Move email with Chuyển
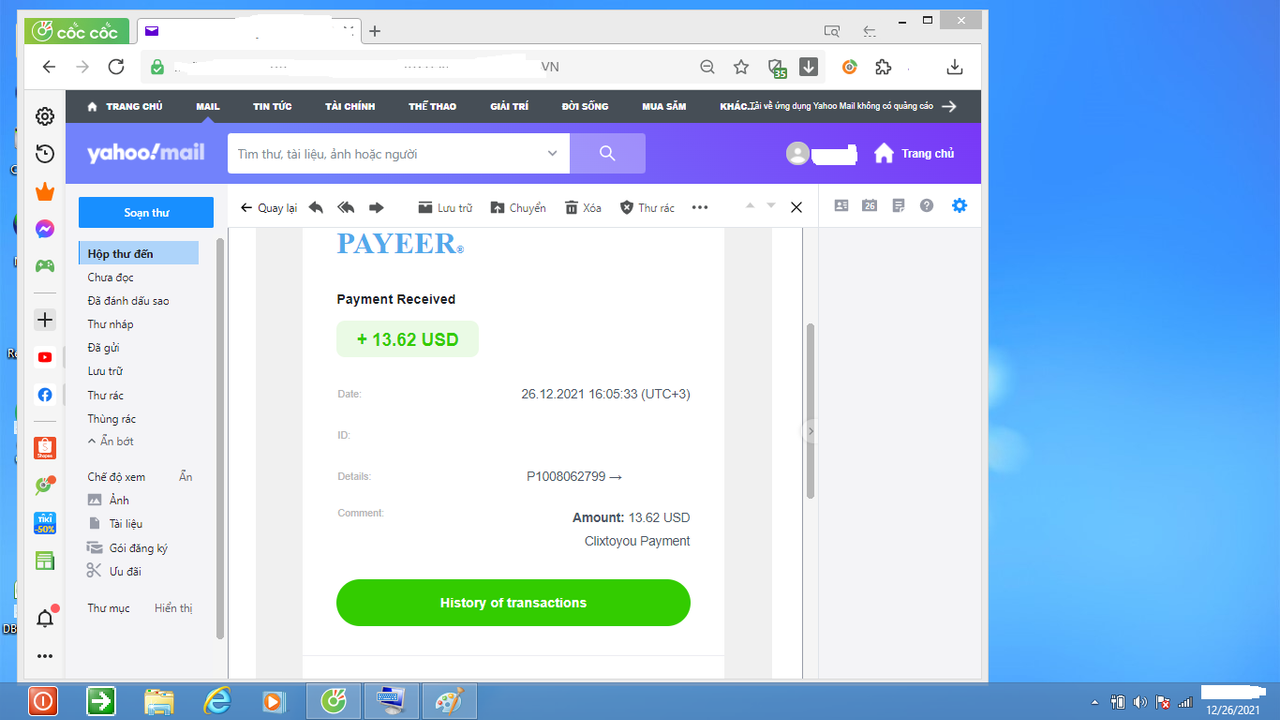Viewport: 1280px width, 720px height. click(x=518, y=208)
